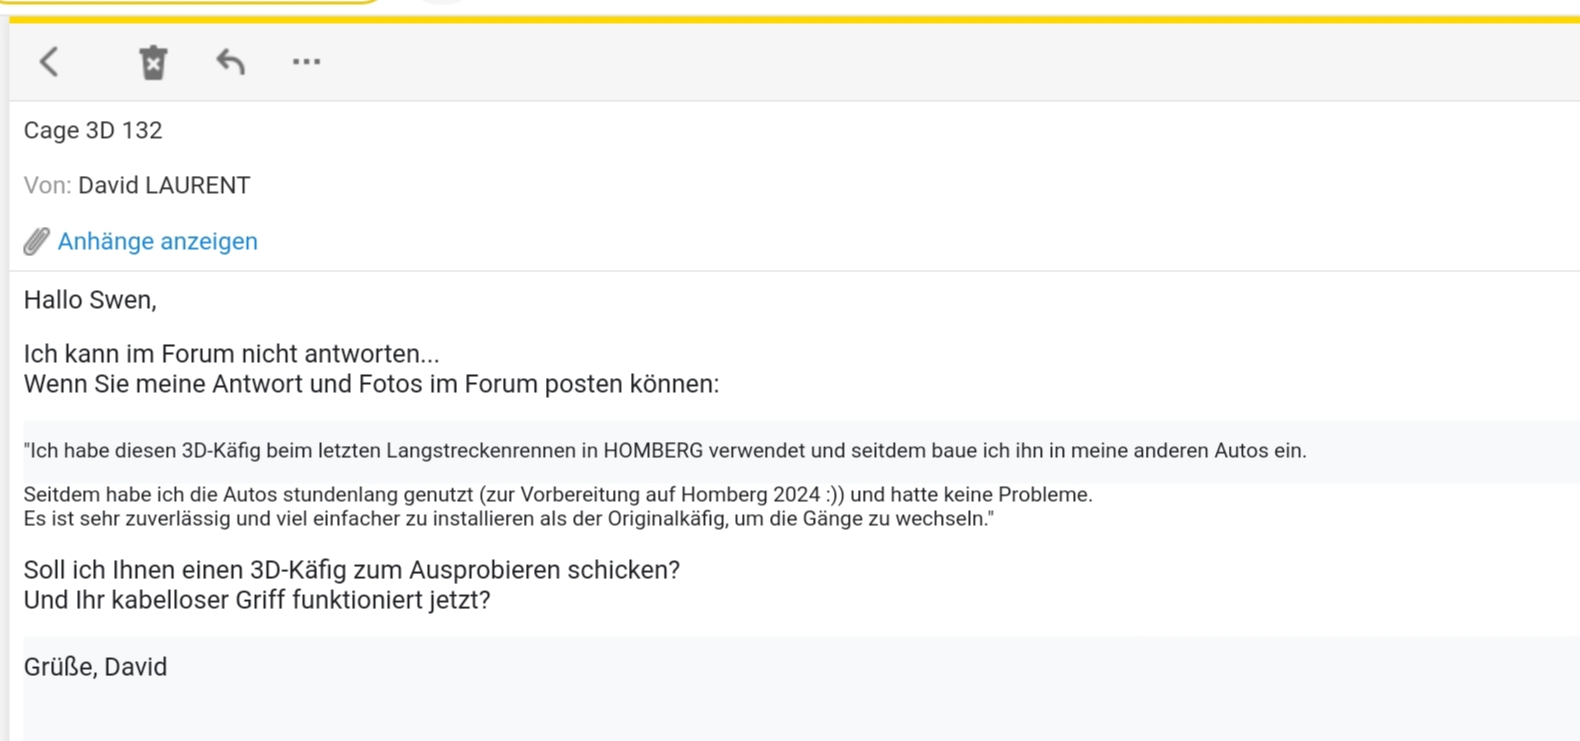Reply to the email from David

click(x=230, y=62)
